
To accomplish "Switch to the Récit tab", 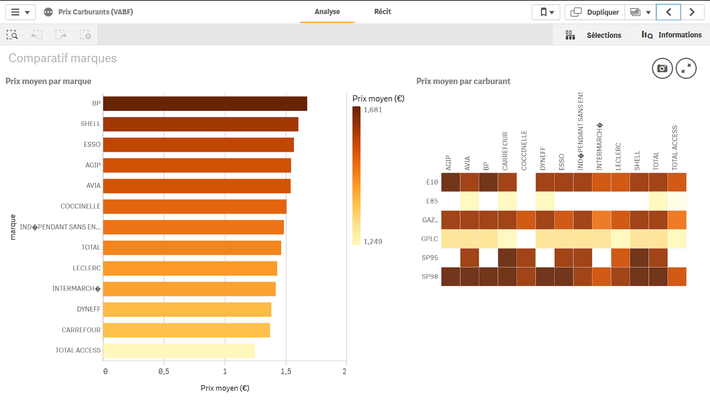I will click(382, 12).
